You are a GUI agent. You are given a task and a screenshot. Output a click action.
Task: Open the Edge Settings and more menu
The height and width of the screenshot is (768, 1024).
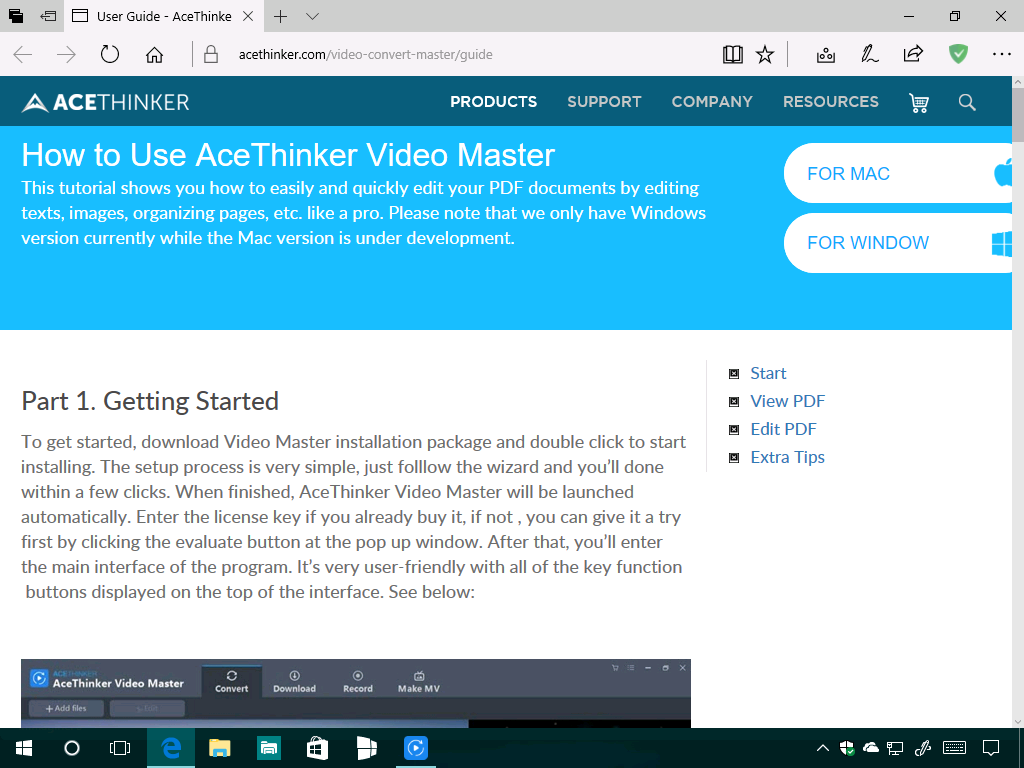tap(1002, 54)
